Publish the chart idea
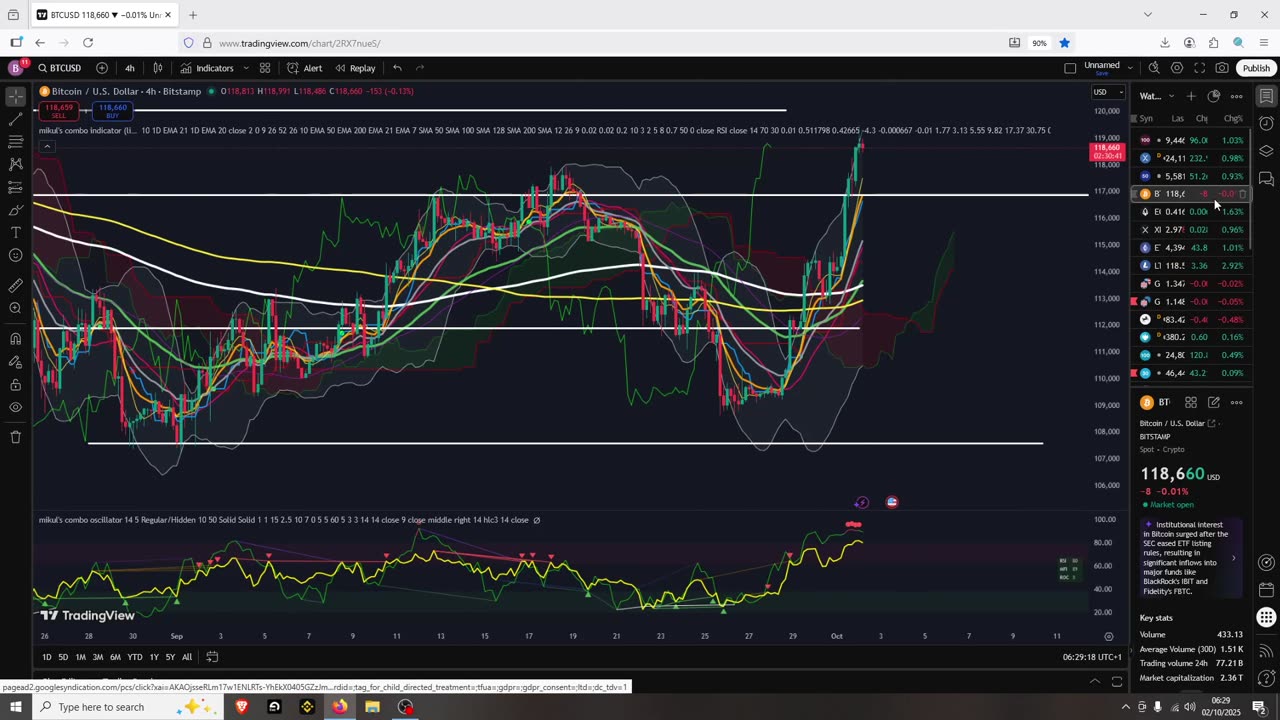 click(x=1256, y=68)
